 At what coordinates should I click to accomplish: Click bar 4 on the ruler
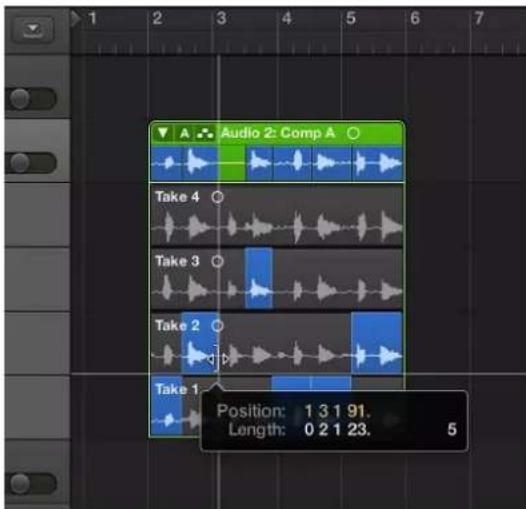pos(286,18)
